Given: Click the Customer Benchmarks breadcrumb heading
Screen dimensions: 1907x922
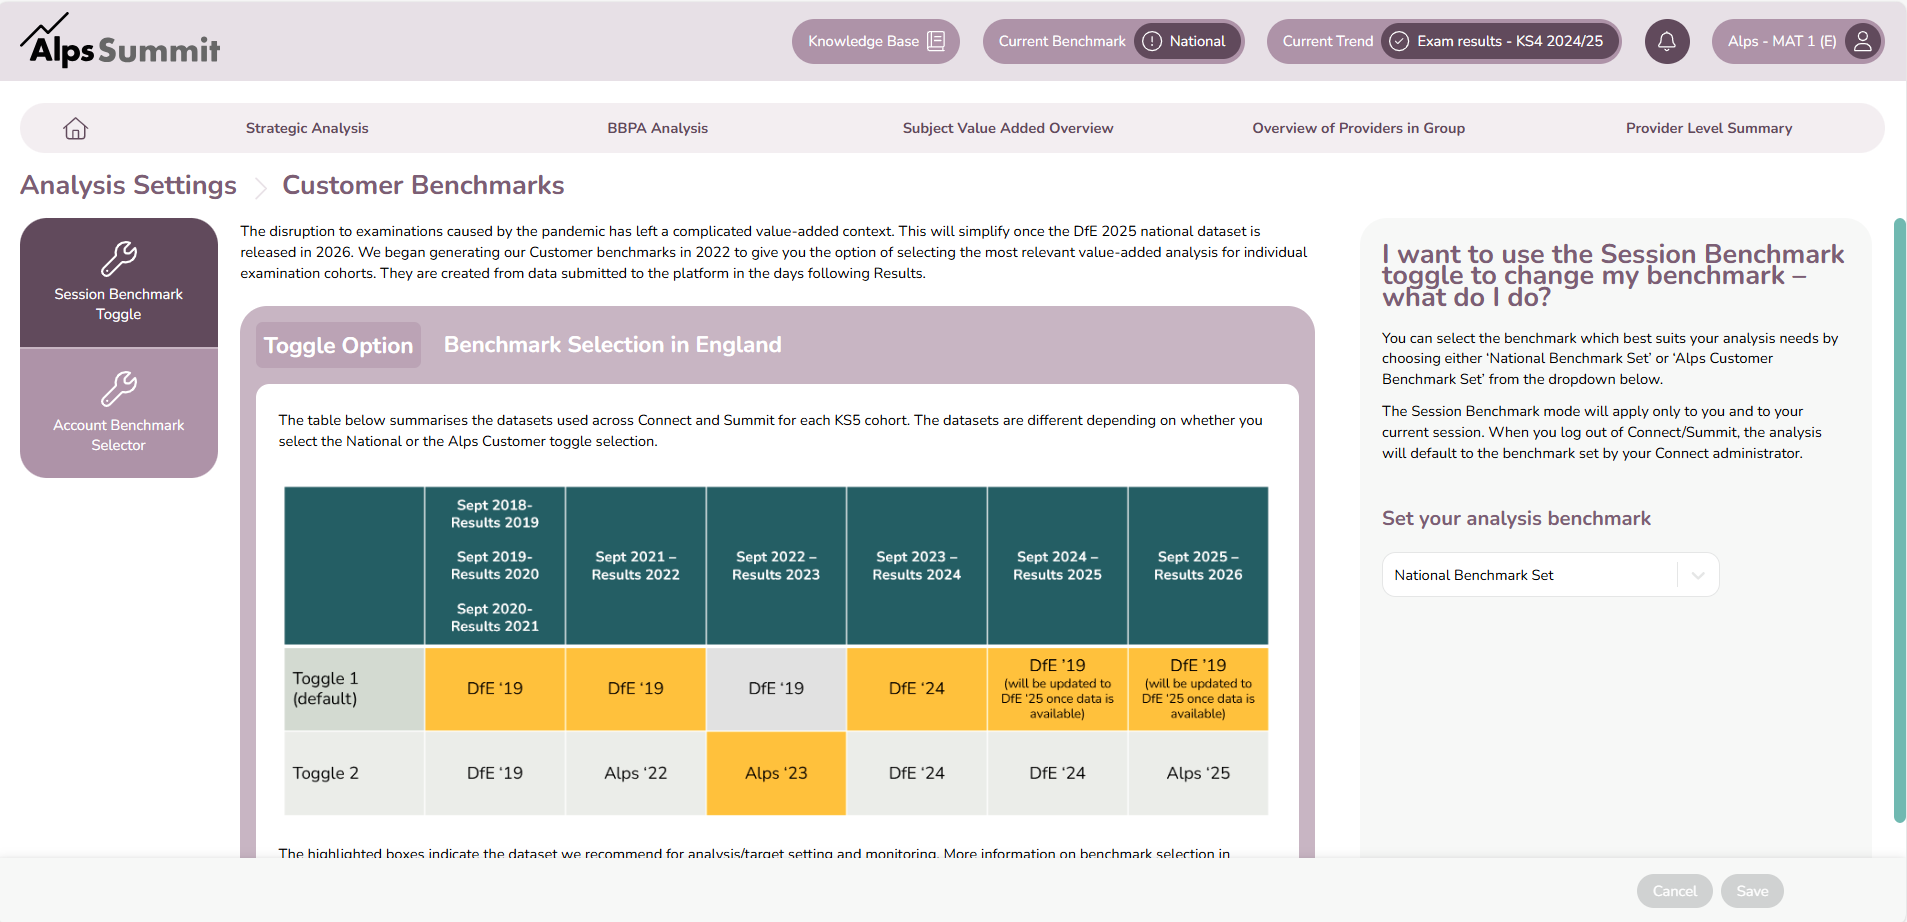Looking at the screenshot, I should 423,186.
